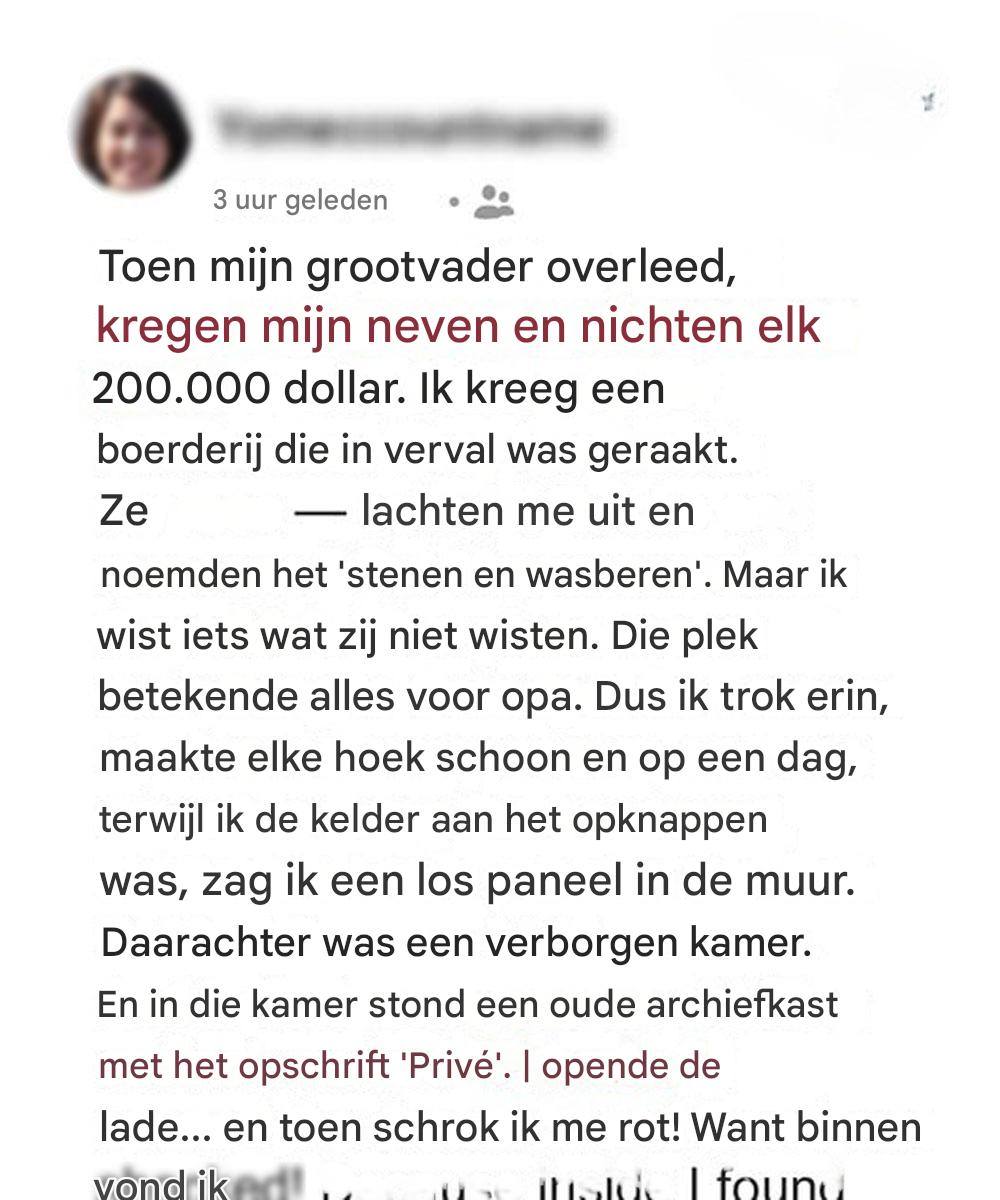
Task: Click the 'toen schrok ik me rot' line
Action: [510, 1128]
